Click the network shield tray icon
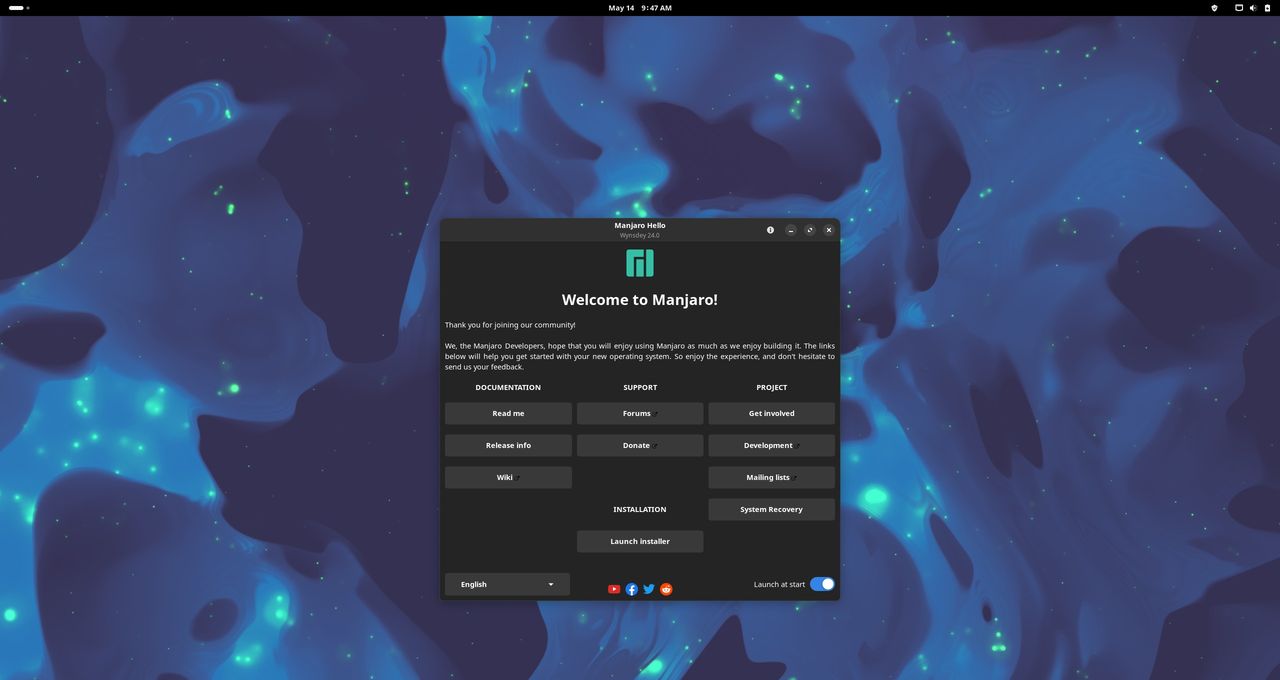 point(1214,8)
